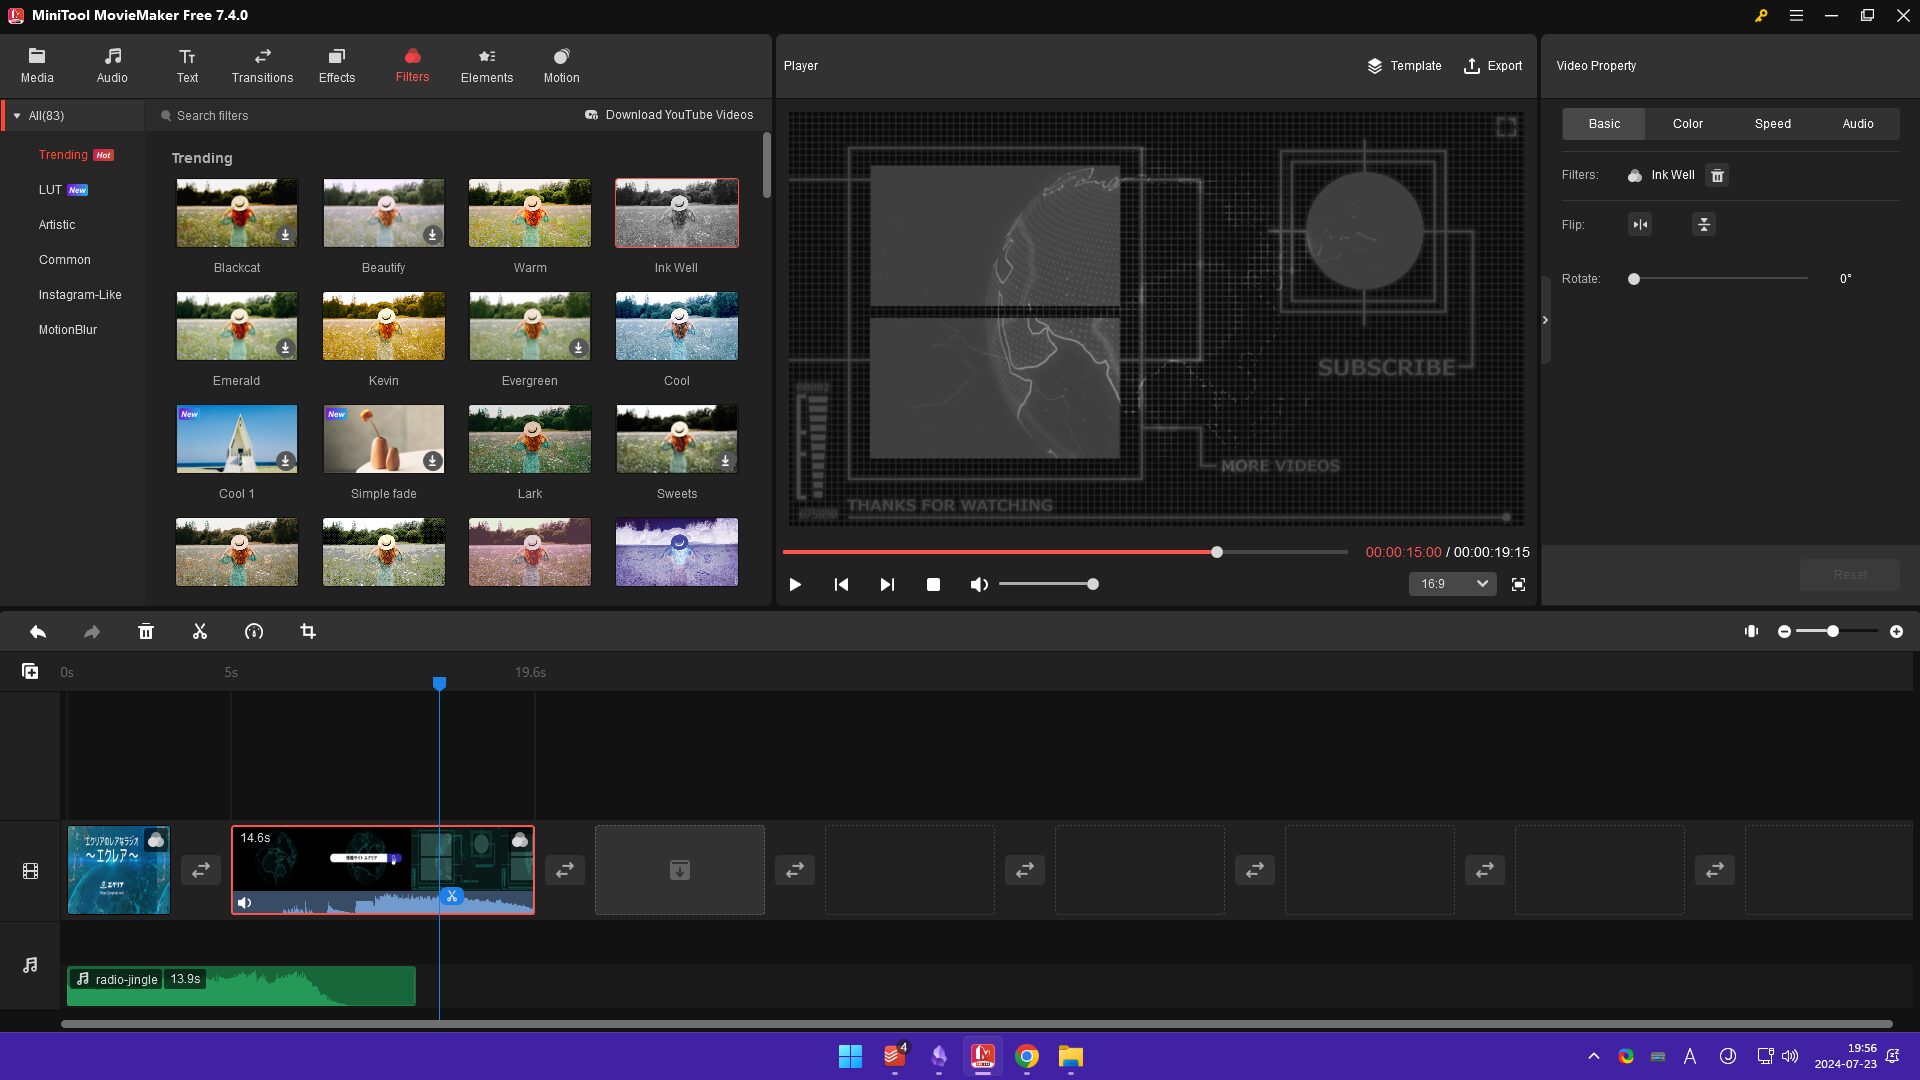Click Add track icon on timeline
The height and width of the screenshot is (1080, 1920).
pos(30,672)
